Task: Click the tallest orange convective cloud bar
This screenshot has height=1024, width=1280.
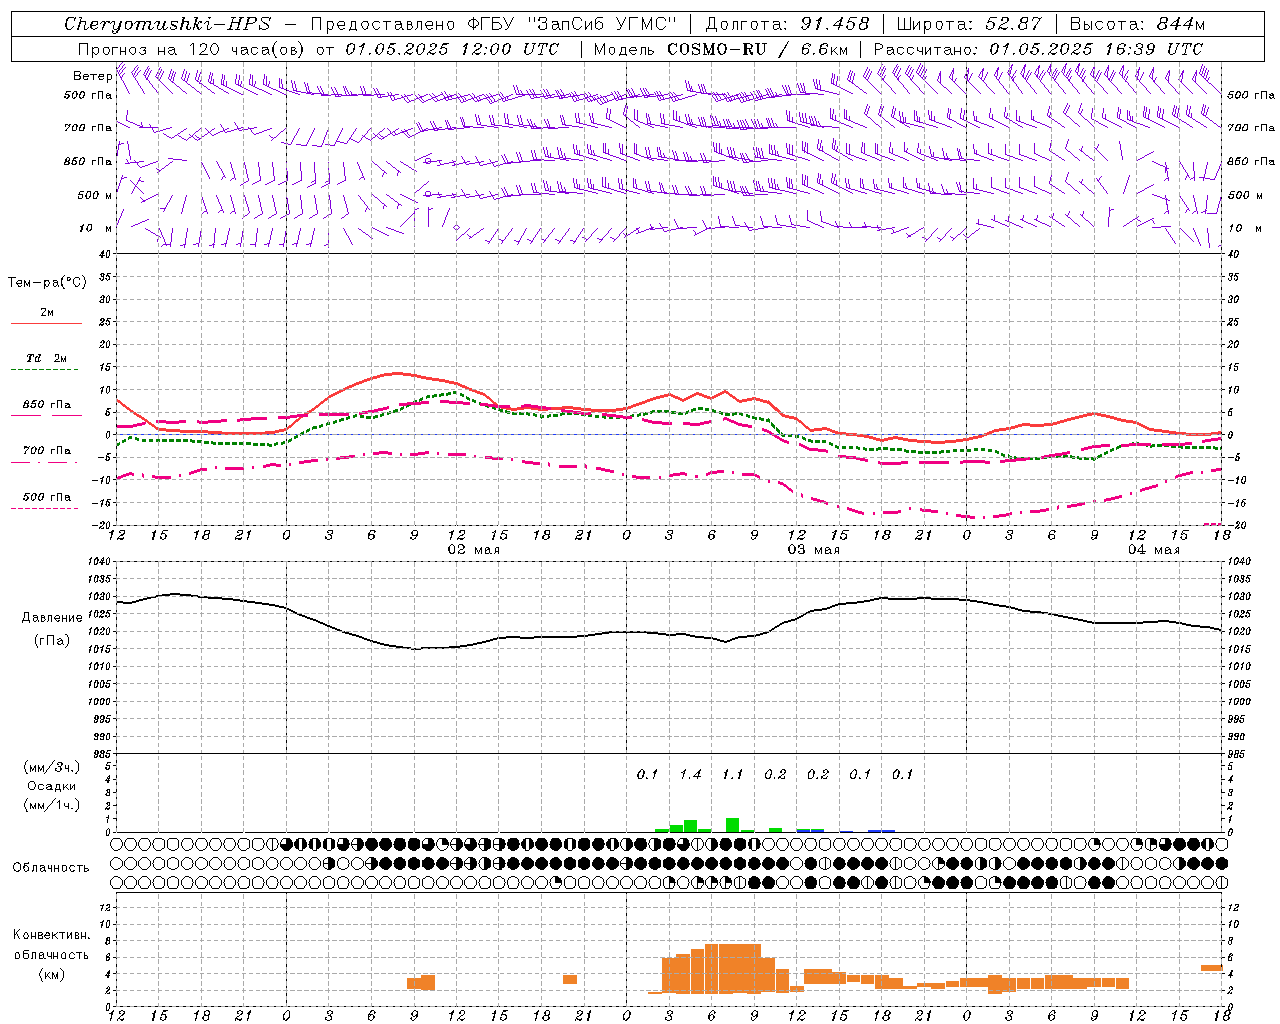Action: pos(733,968)
